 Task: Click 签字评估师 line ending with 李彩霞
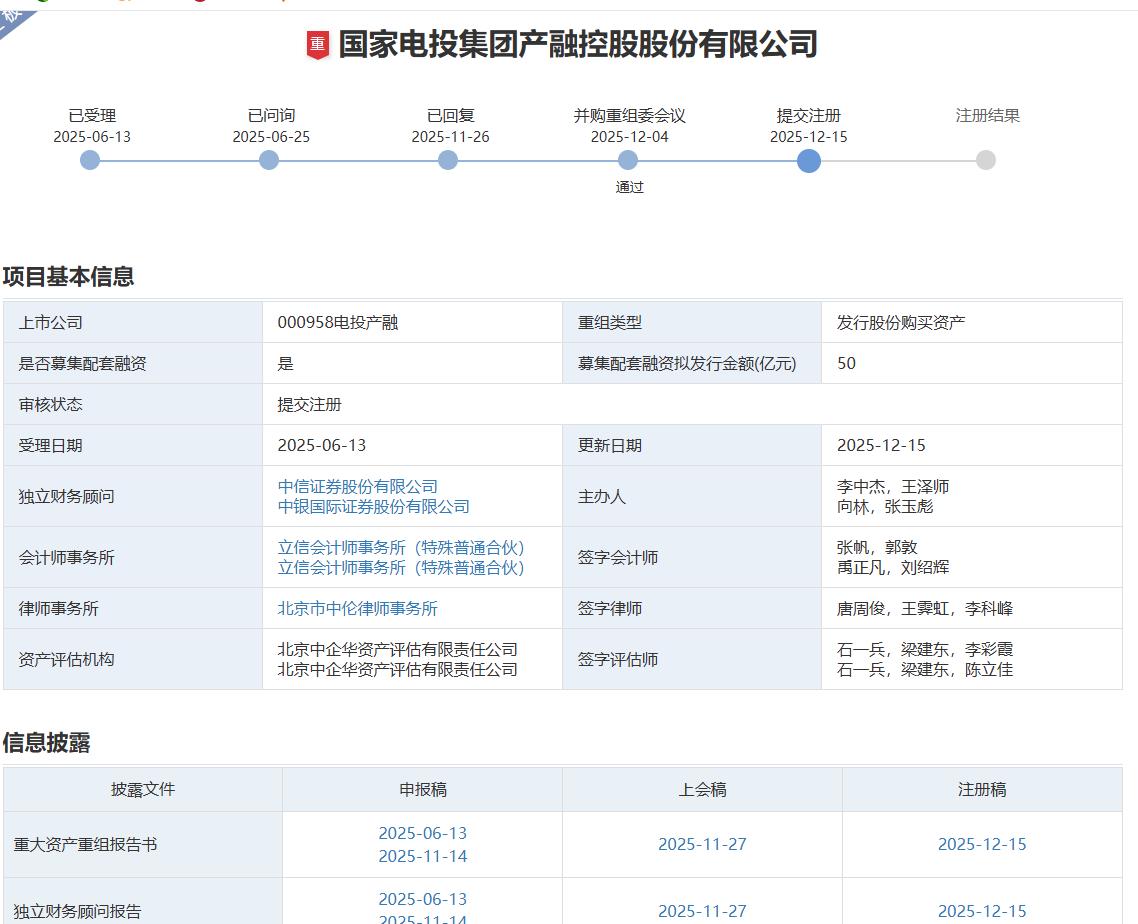point(925,649)
